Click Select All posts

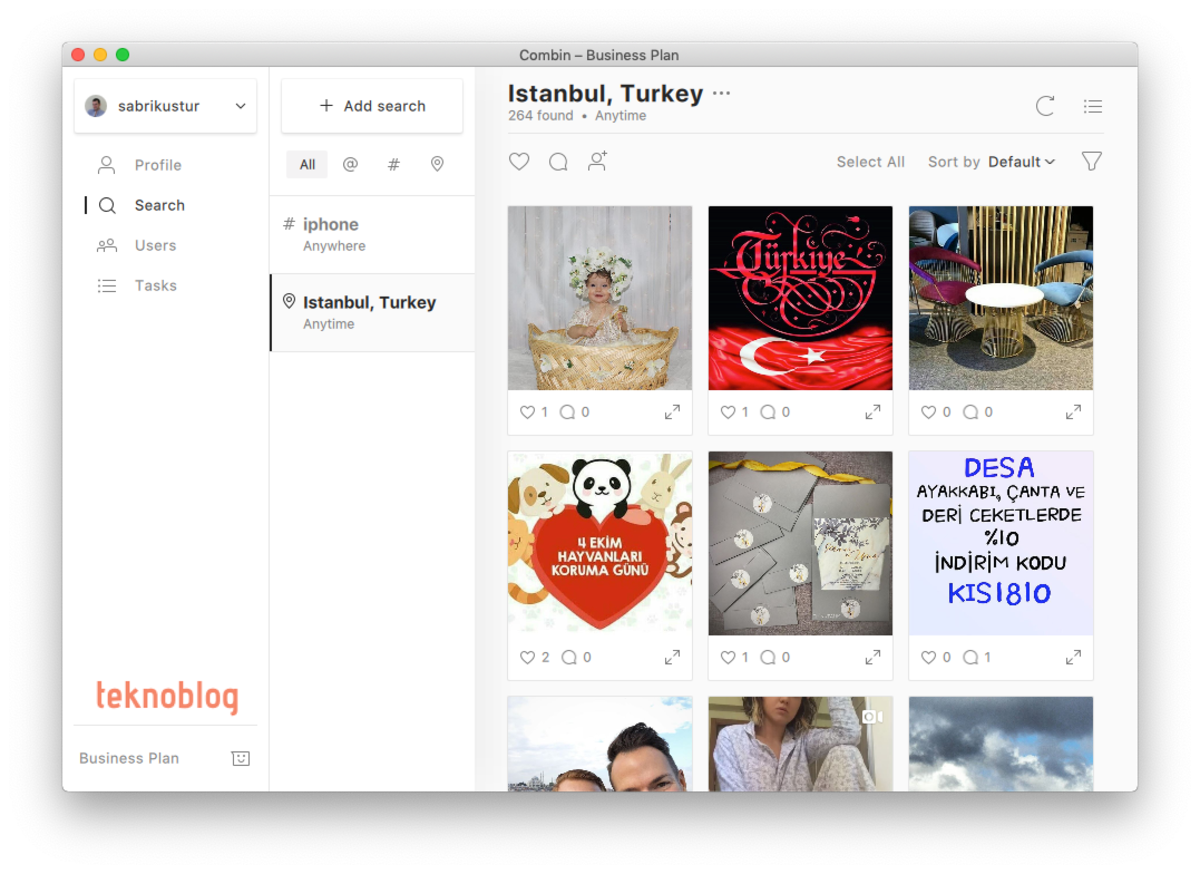[870, 162]
